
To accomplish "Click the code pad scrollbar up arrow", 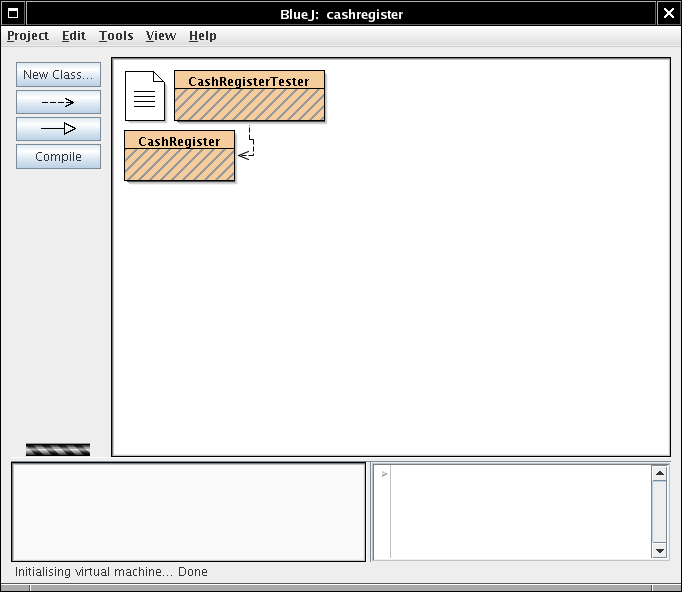I will [659, 472].
